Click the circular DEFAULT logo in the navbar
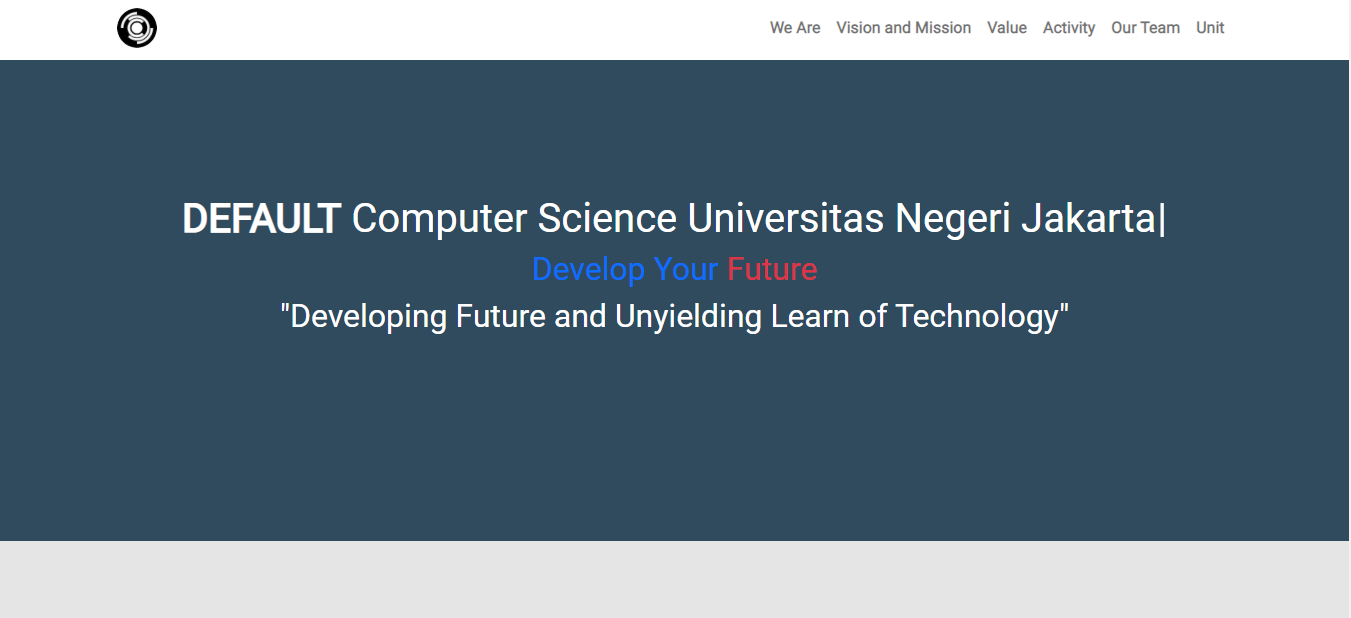The image size is (1351, 618). pyautogui.click(x=137, y=27)
